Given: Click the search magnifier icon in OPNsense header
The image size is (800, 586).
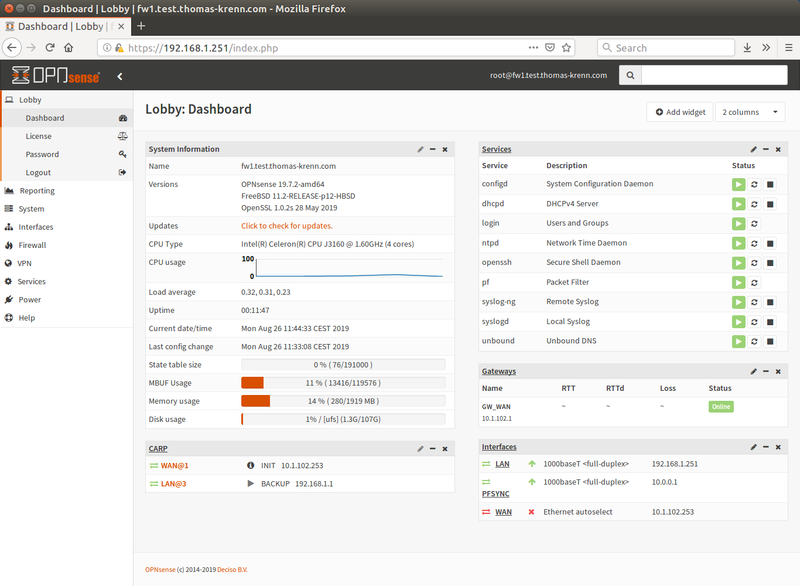Looking at the screenshot, I should point(631,75).
